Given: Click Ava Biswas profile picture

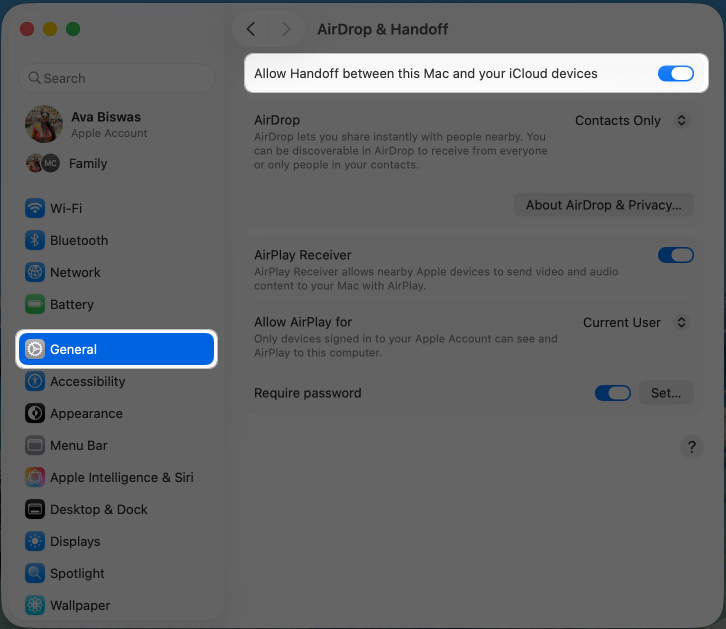Looking at the screenshot, I should point(44,124).
